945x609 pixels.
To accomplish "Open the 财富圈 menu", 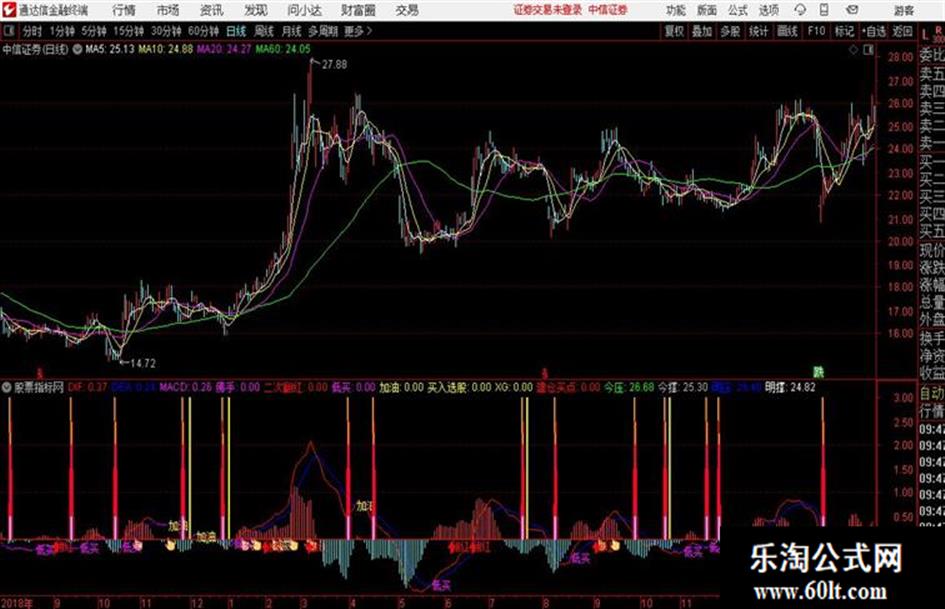I will (358, 10).
